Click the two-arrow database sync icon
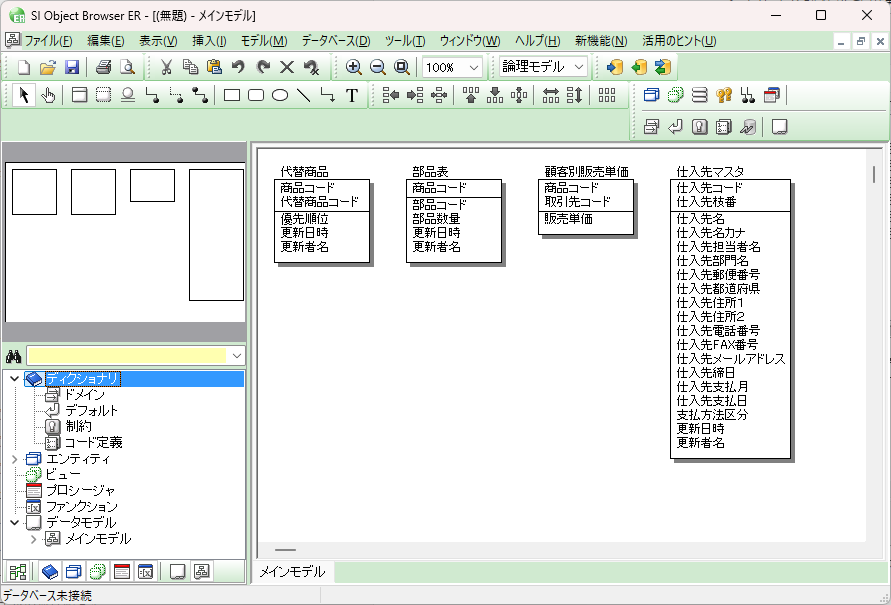Image resolution: width=891 pixels, height=605 pixels. tap(663, 67)
